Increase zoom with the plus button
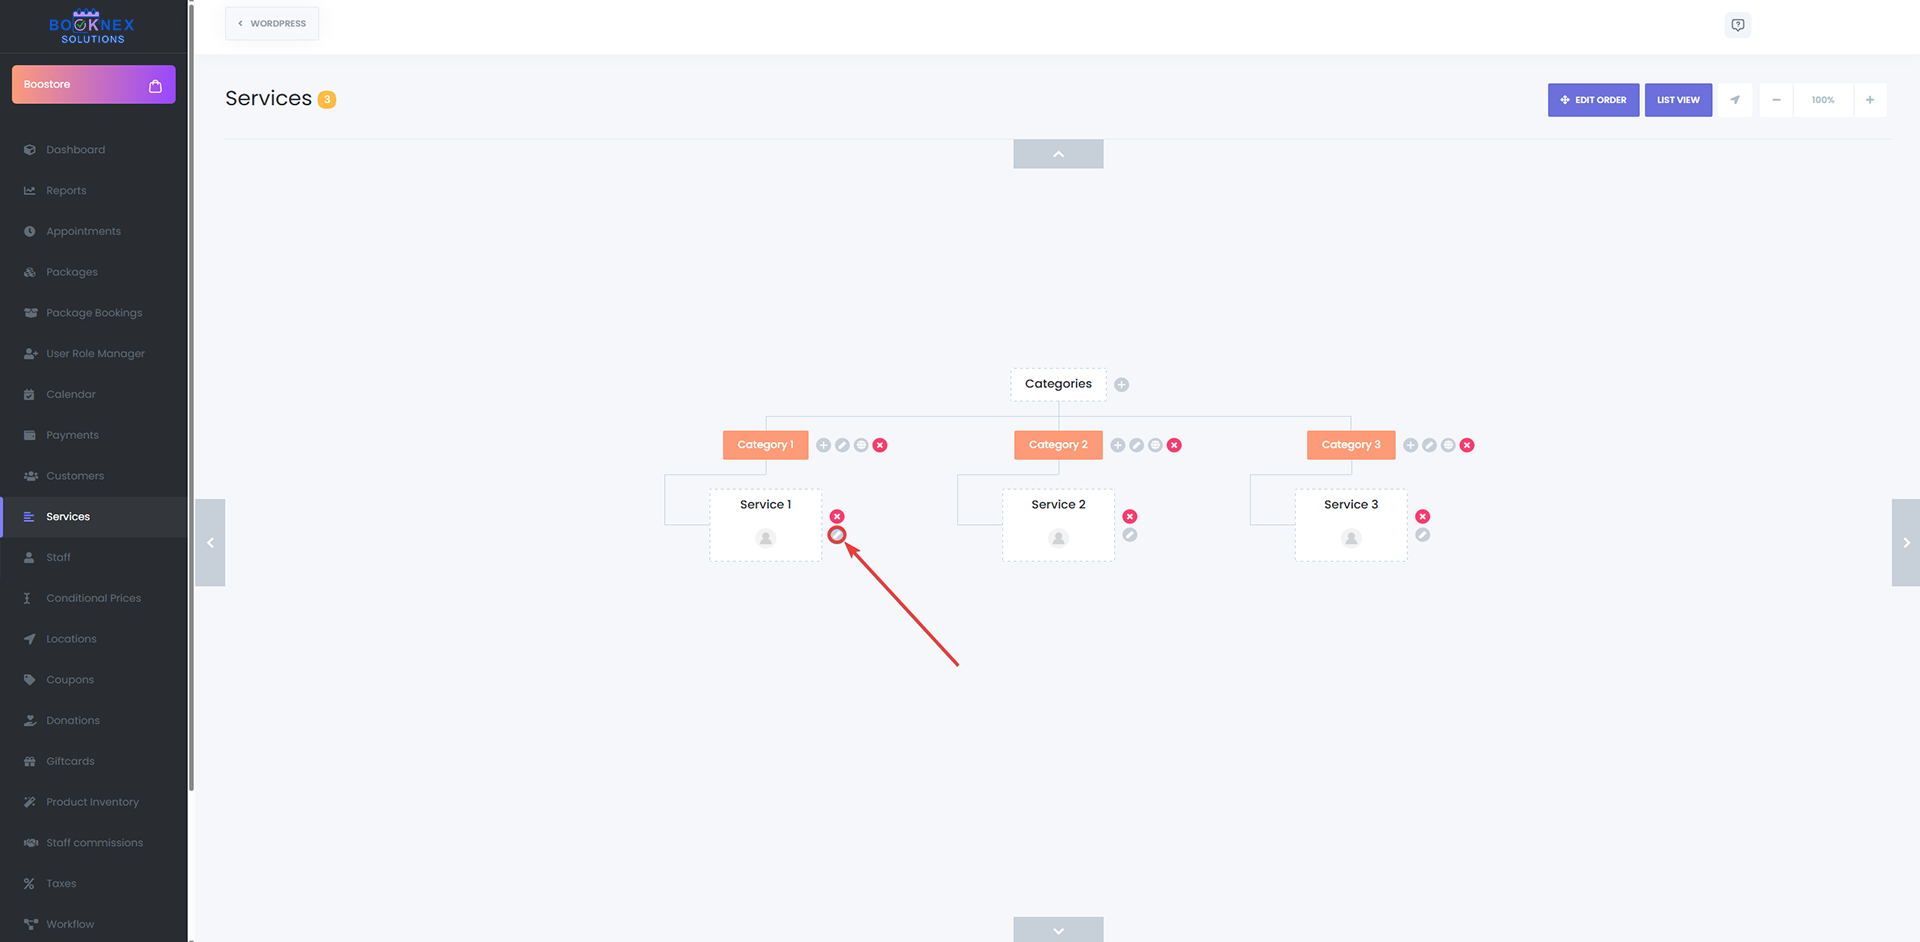 (x=1870, y=100)
